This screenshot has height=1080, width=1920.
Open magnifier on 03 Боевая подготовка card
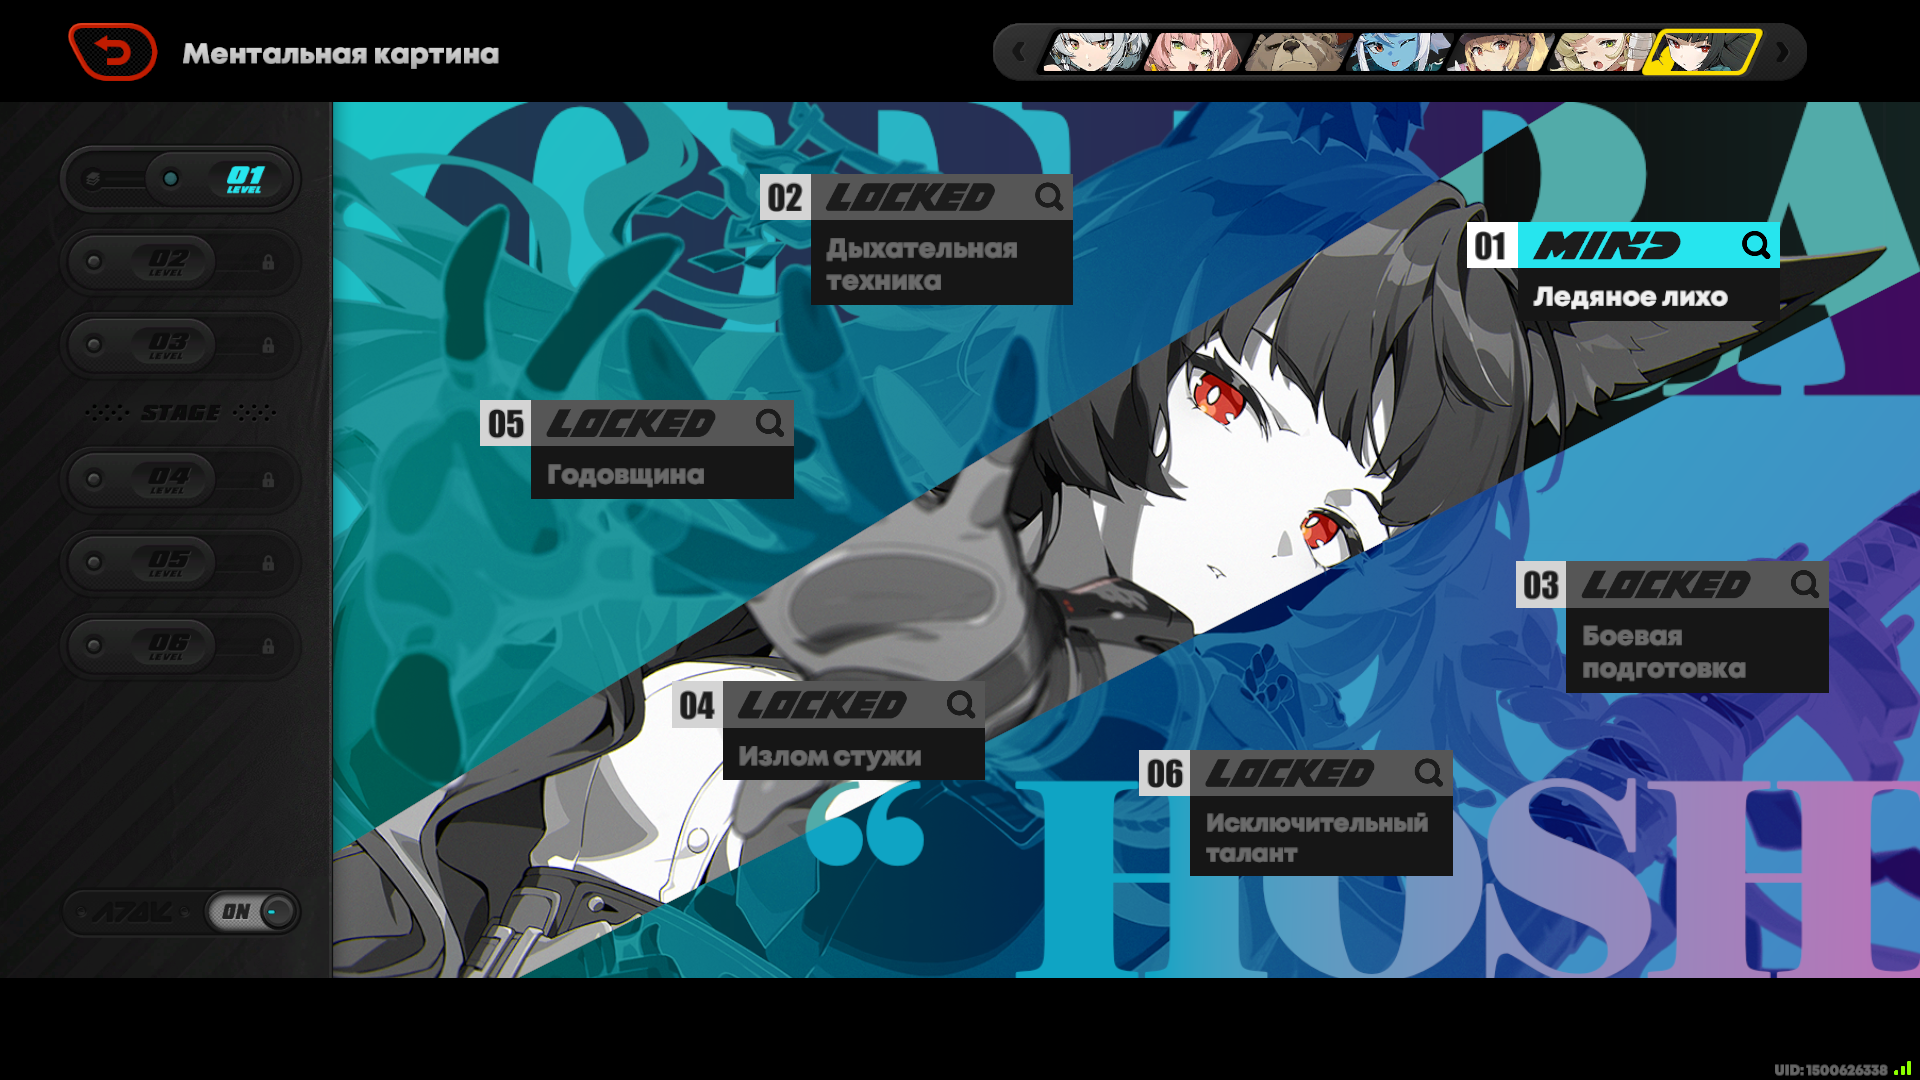[x=1804, y=584]
